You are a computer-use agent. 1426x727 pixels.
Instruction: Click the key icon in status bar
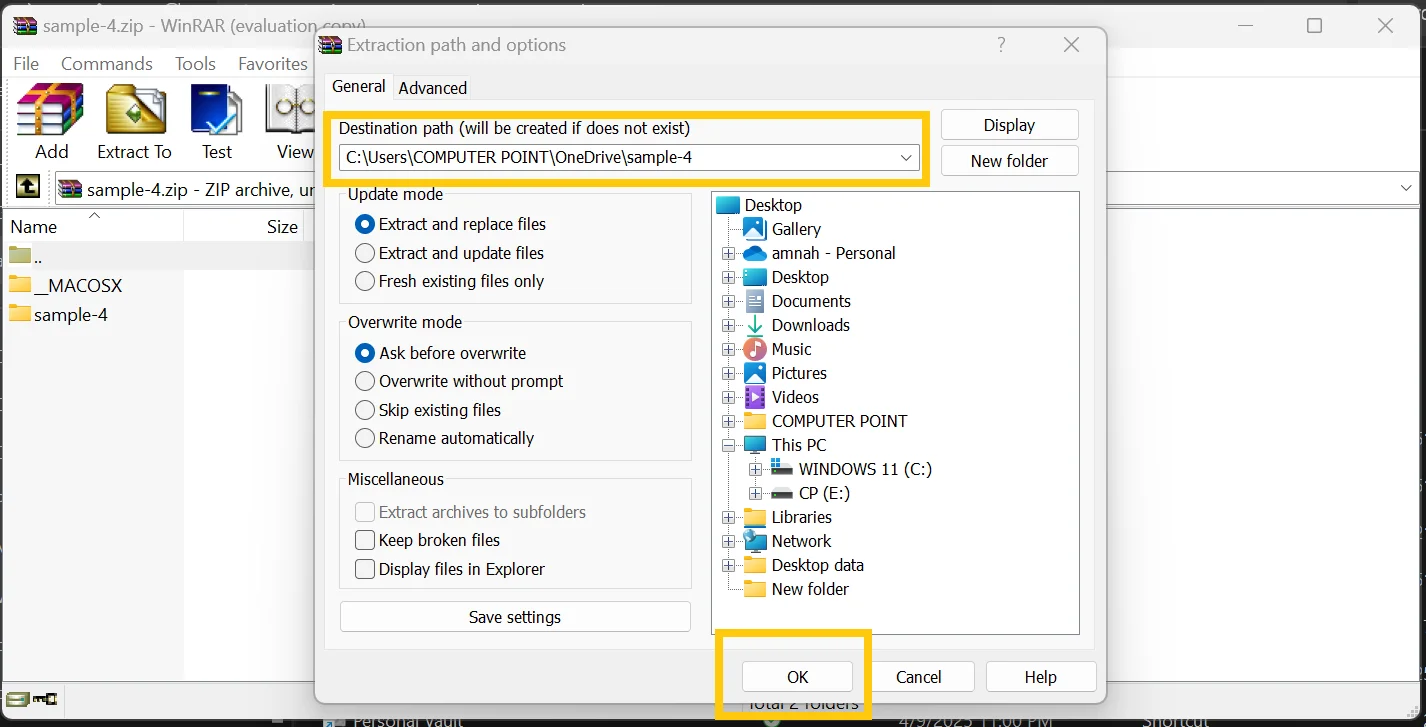click(45, 699)
